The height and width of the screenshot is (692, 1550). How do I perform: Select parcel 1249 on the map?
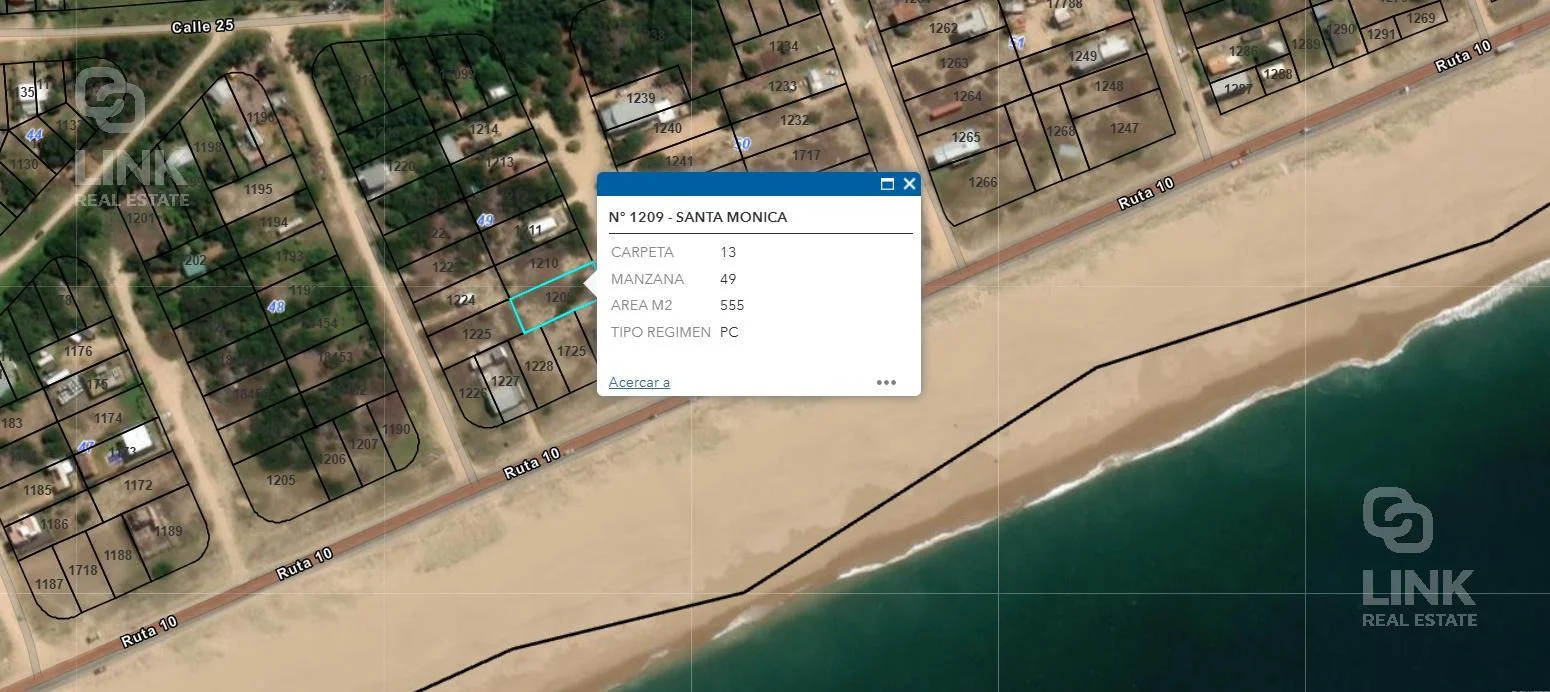tap(1082, 56)
